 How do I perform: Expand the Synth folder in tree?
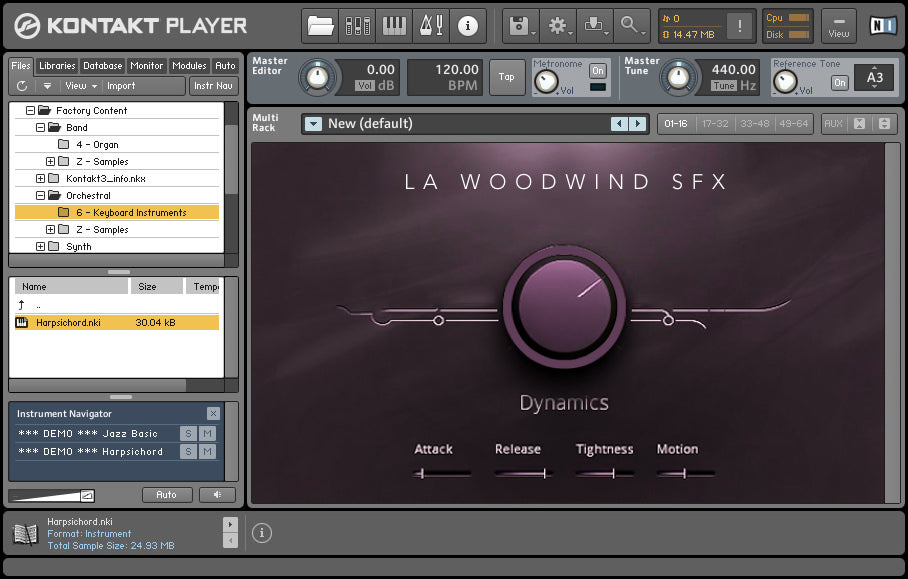[x=41, y=247]
